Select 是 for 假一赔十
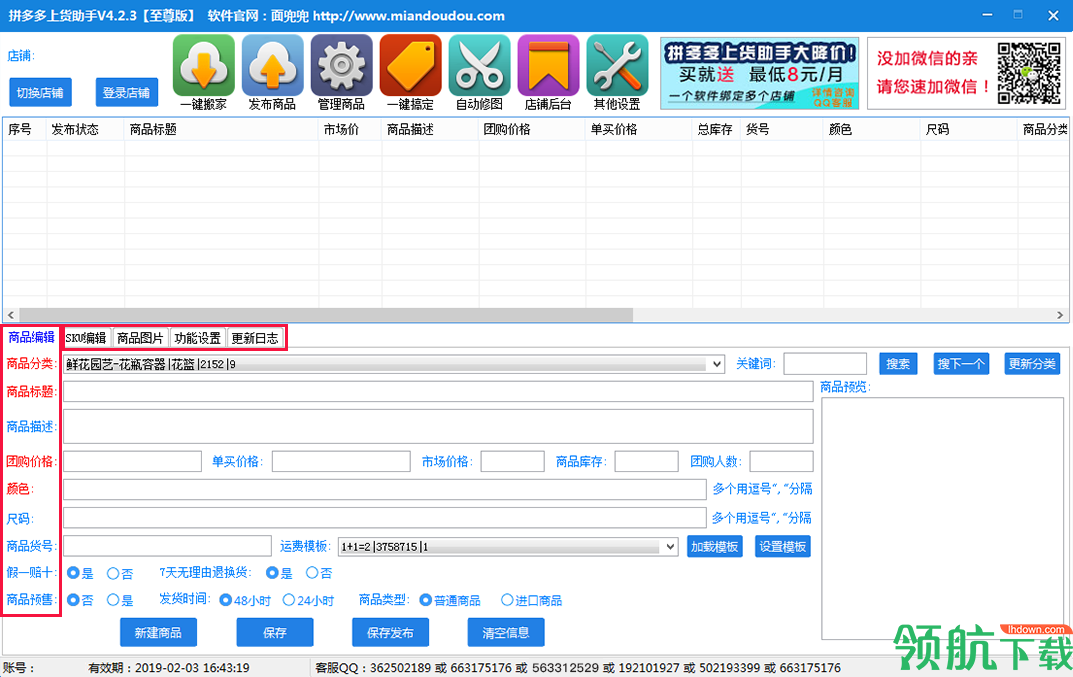 pos(73,573)
